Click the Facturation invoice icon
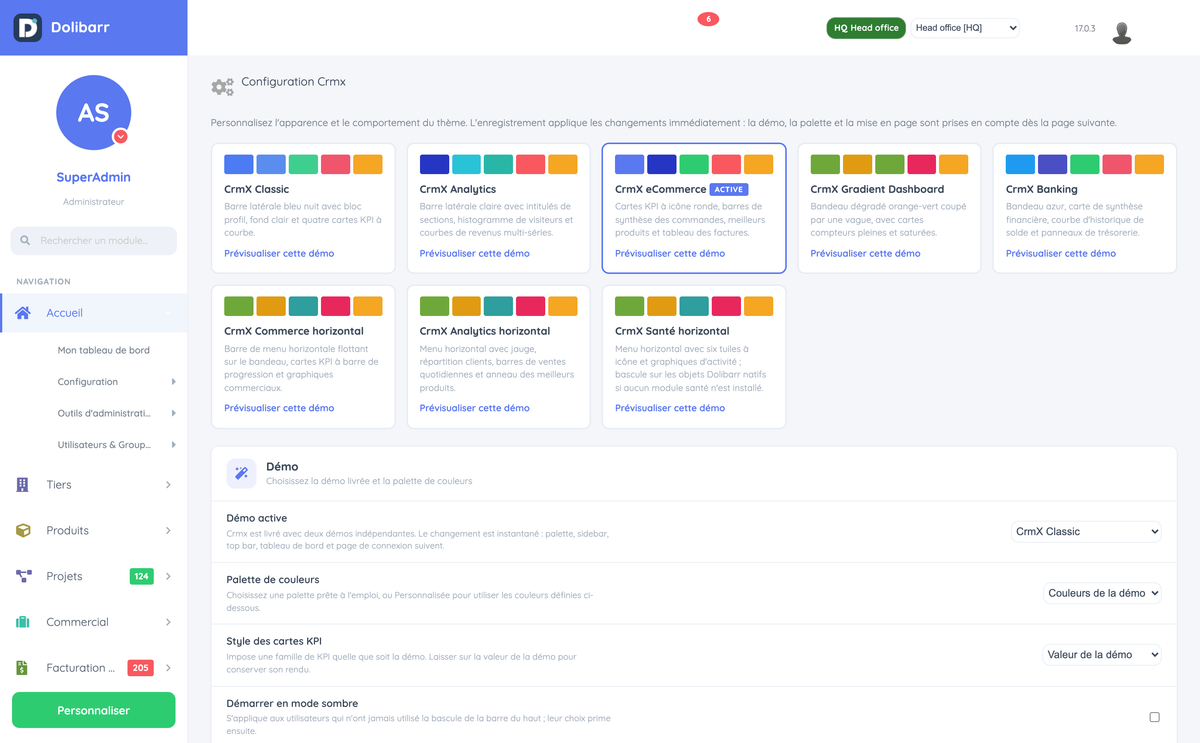Screen dimensions: 1200x743 tap(23, 668)
